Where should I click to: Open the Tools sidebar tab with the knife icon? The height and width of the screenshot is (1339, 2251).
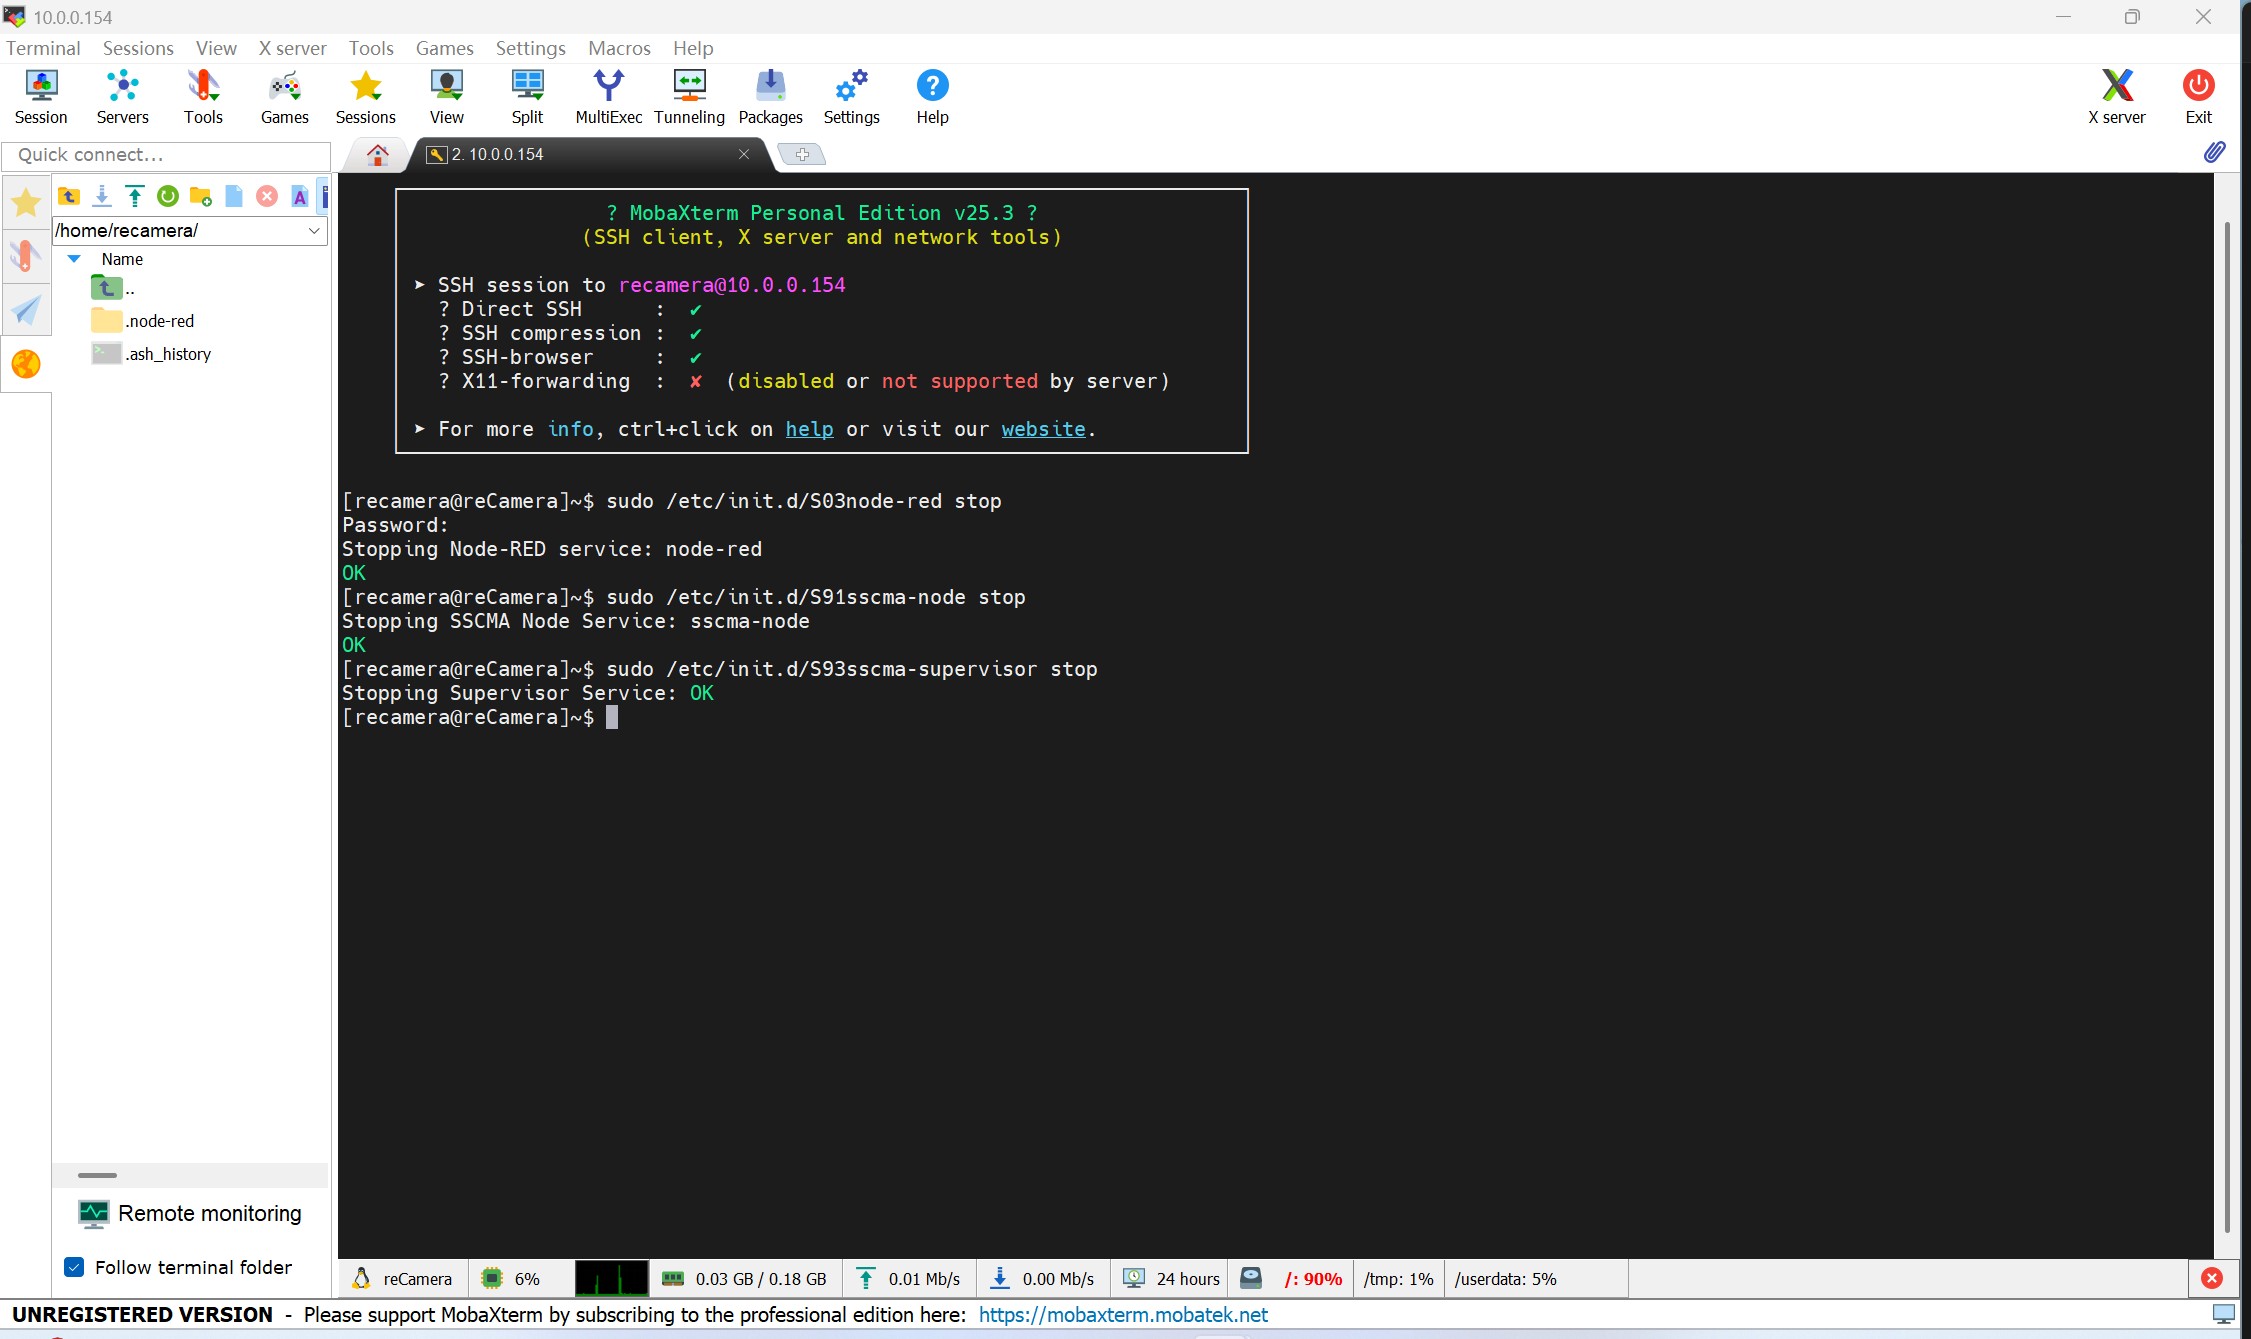tap(26, 256)
